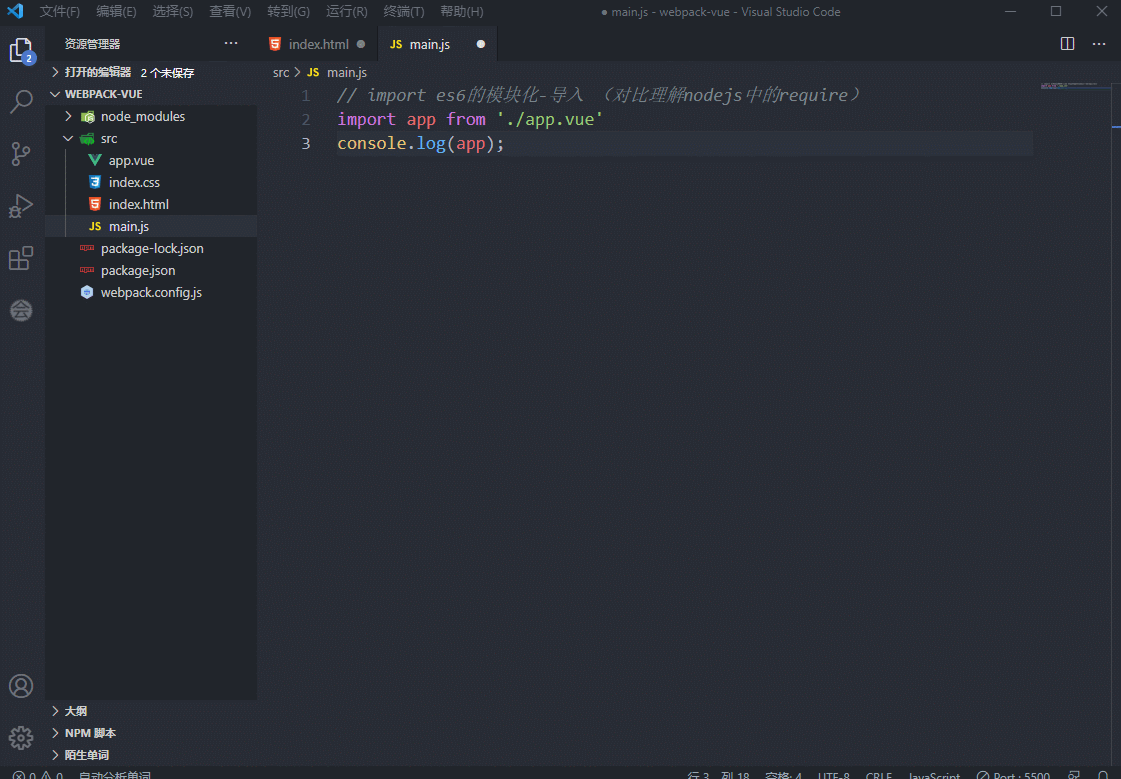Open the Explorer view in activity bar

click(21, 50)
